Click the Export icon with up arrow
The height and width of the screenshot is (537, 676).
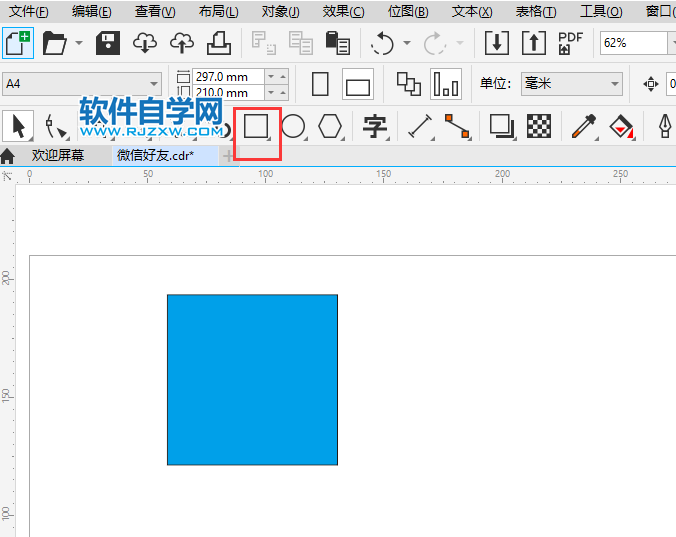(x=534, y=43)
